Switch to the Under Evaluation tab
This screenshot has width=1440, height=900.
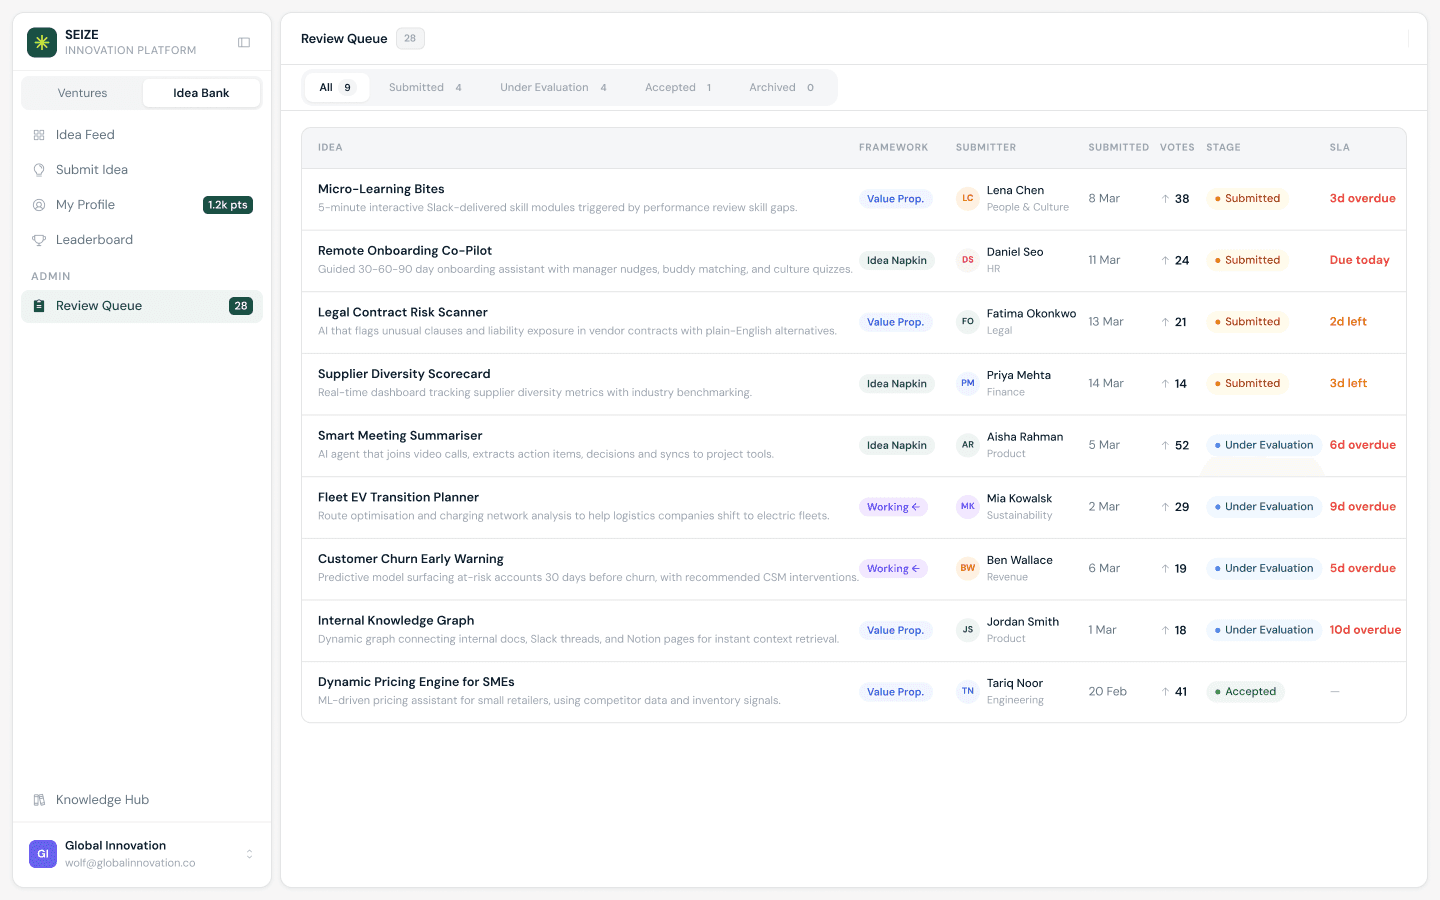tap(553, 88)
